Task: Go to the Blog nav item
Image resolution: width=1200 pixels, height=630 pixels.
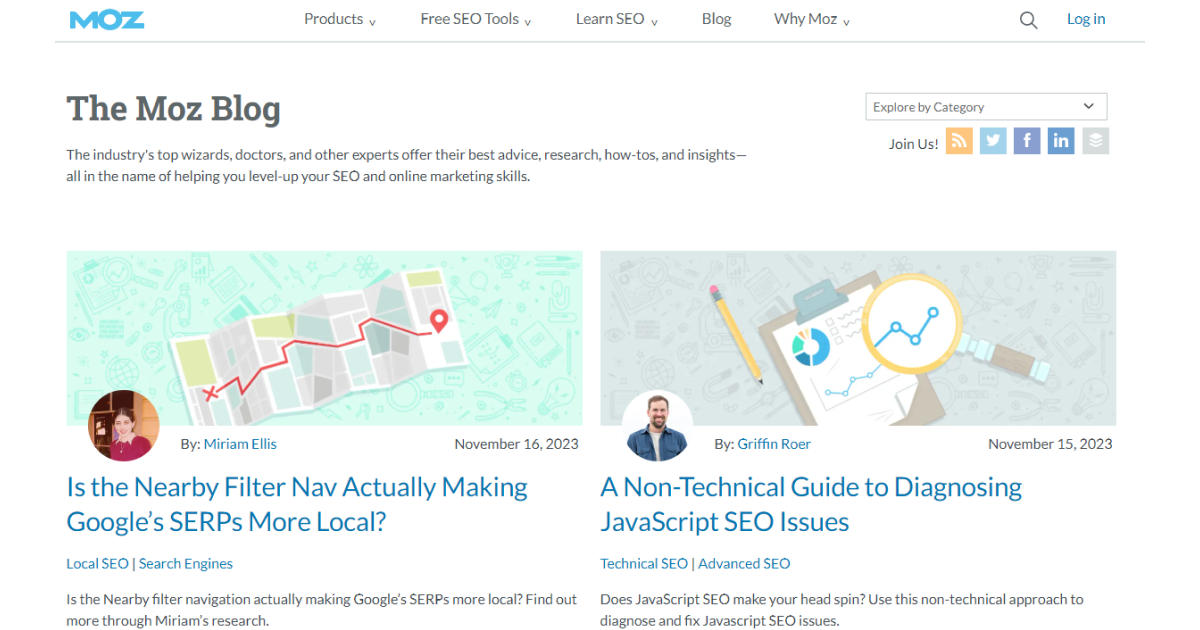Action: pos(716,19)
